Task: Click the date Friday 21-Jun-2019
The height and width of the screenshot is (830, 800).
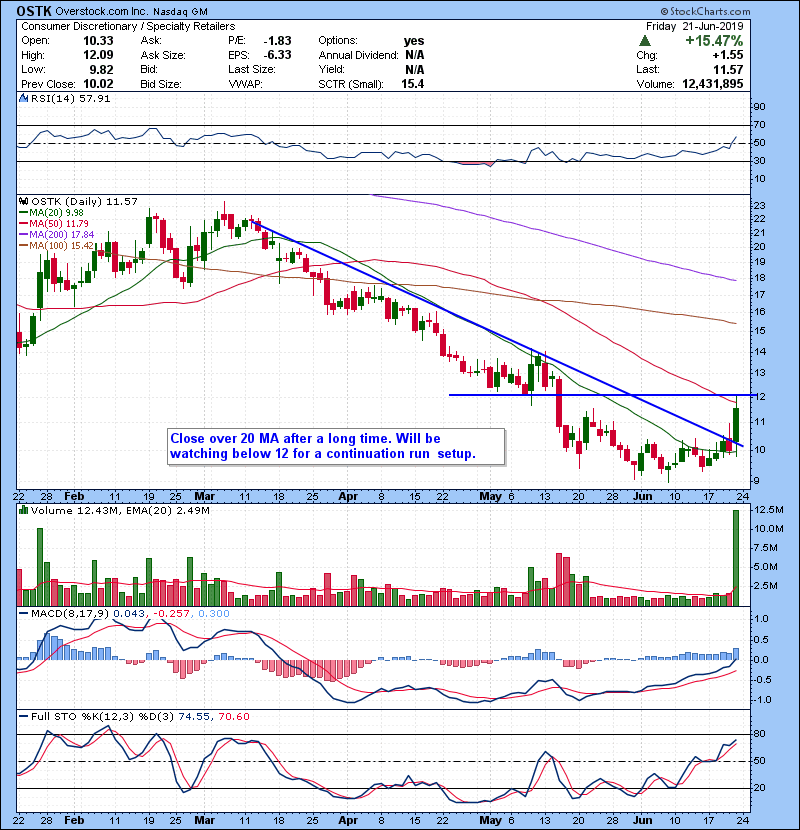Action: (x=695, y=26)
